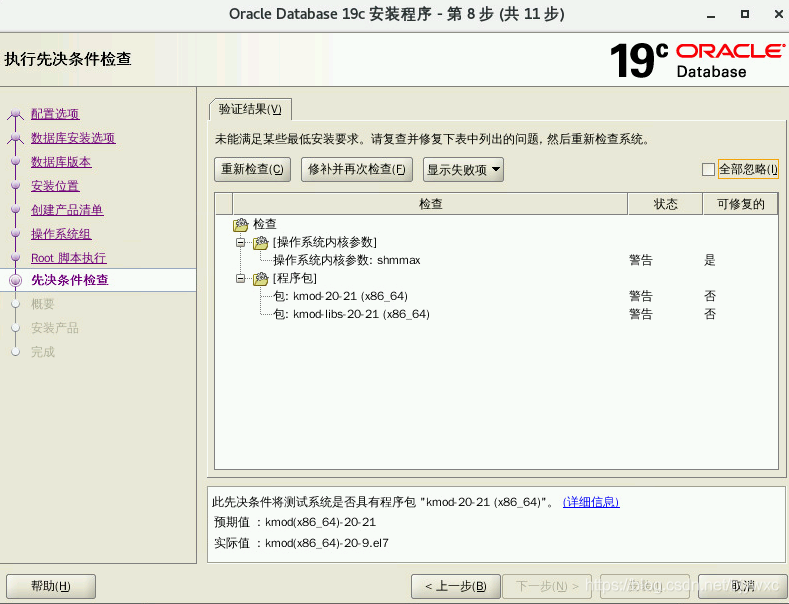Switch to the 验证结果 tab
789x604 pixels.
click(x=250, y=109)
